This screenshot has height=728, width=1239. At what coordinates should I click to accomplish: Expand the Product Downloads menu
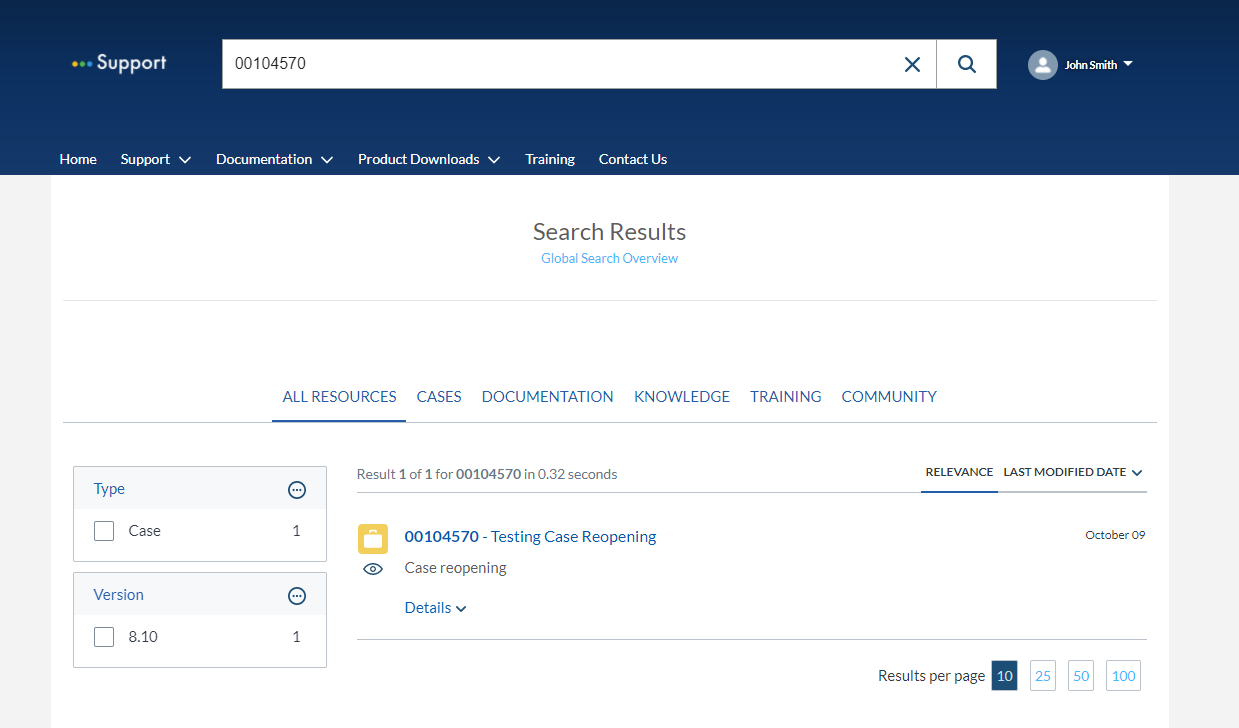pyautogui.click(x=428, y=159)
